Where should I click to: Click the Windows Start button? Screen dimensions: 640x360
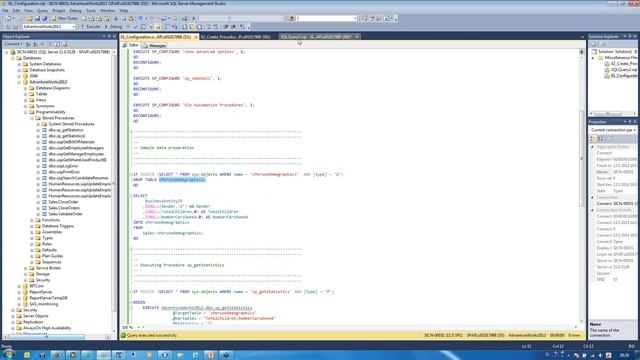[8, 355]
